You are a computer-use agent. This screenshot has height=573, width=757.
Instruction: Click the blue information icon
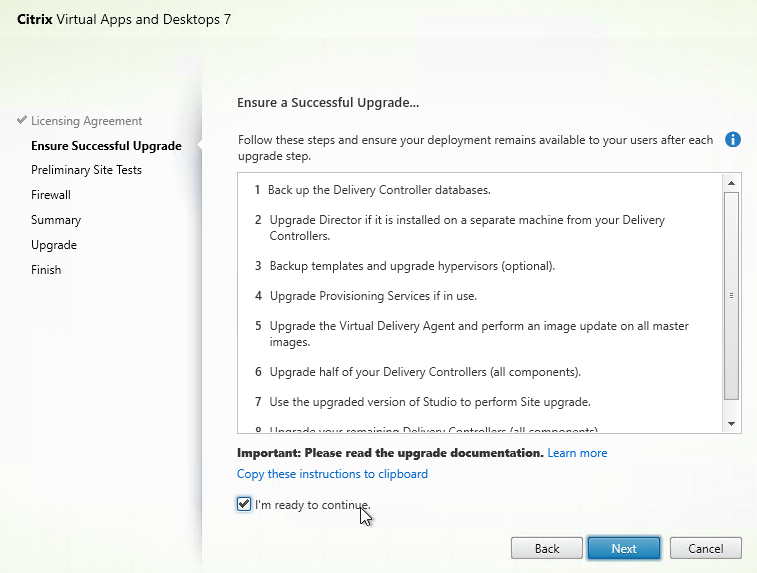(x=732, y=140)
